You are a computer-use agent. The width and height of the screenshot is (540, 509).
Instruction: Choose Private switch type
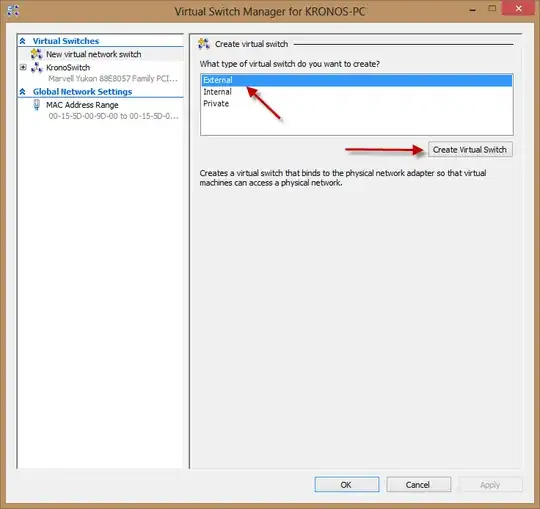[357, 104]
